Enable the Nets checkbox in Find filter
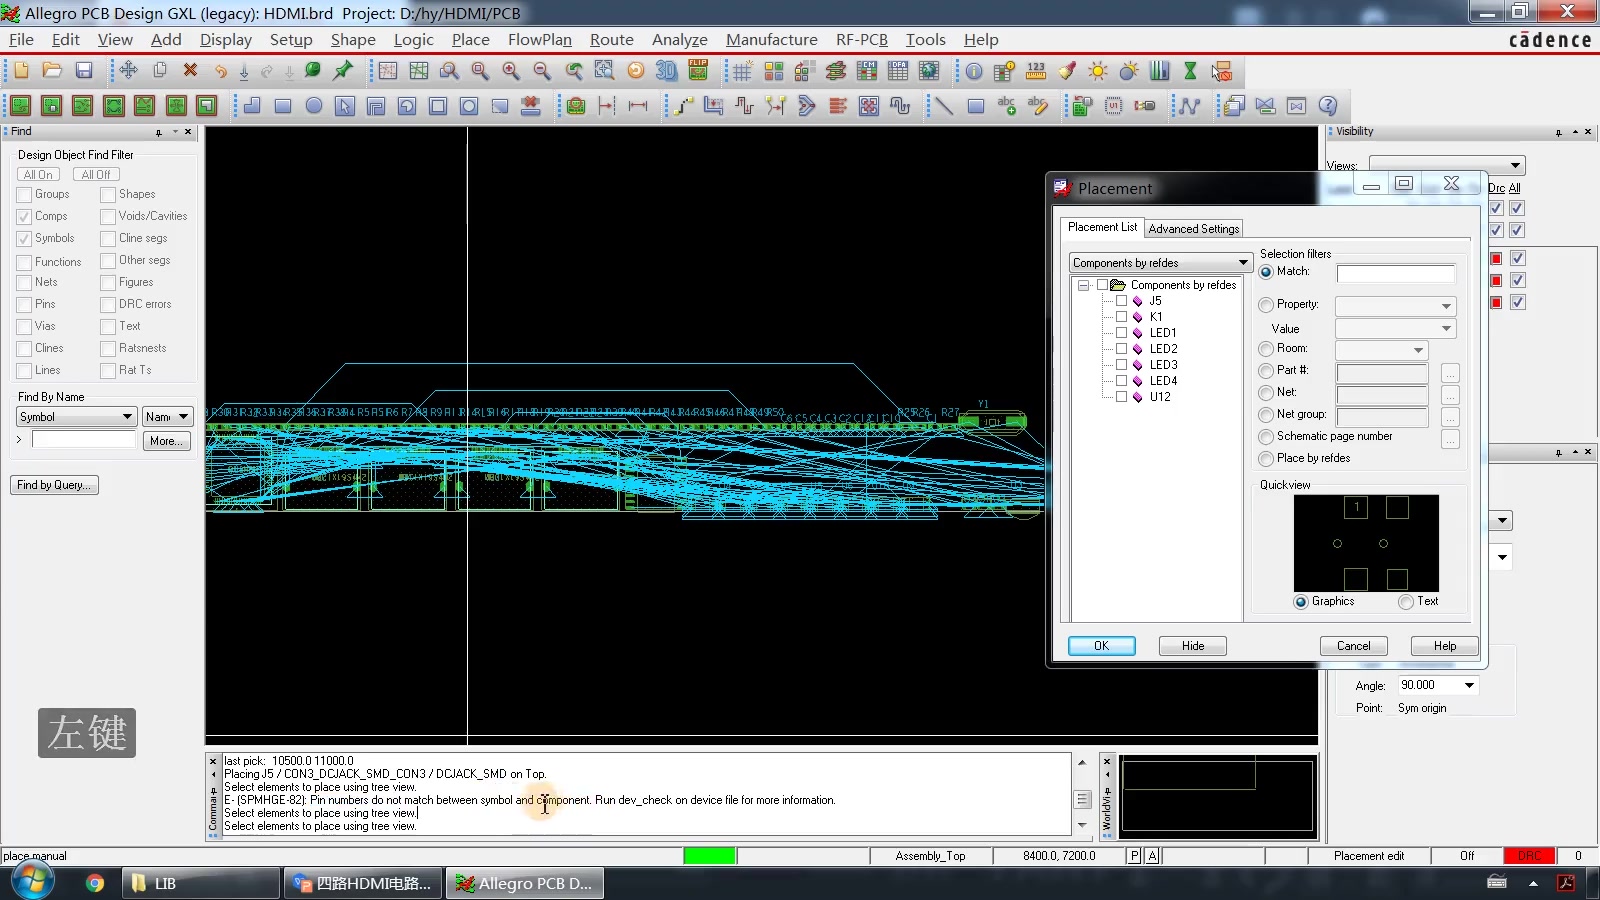 pyautogui.click(x=24, y=283)
